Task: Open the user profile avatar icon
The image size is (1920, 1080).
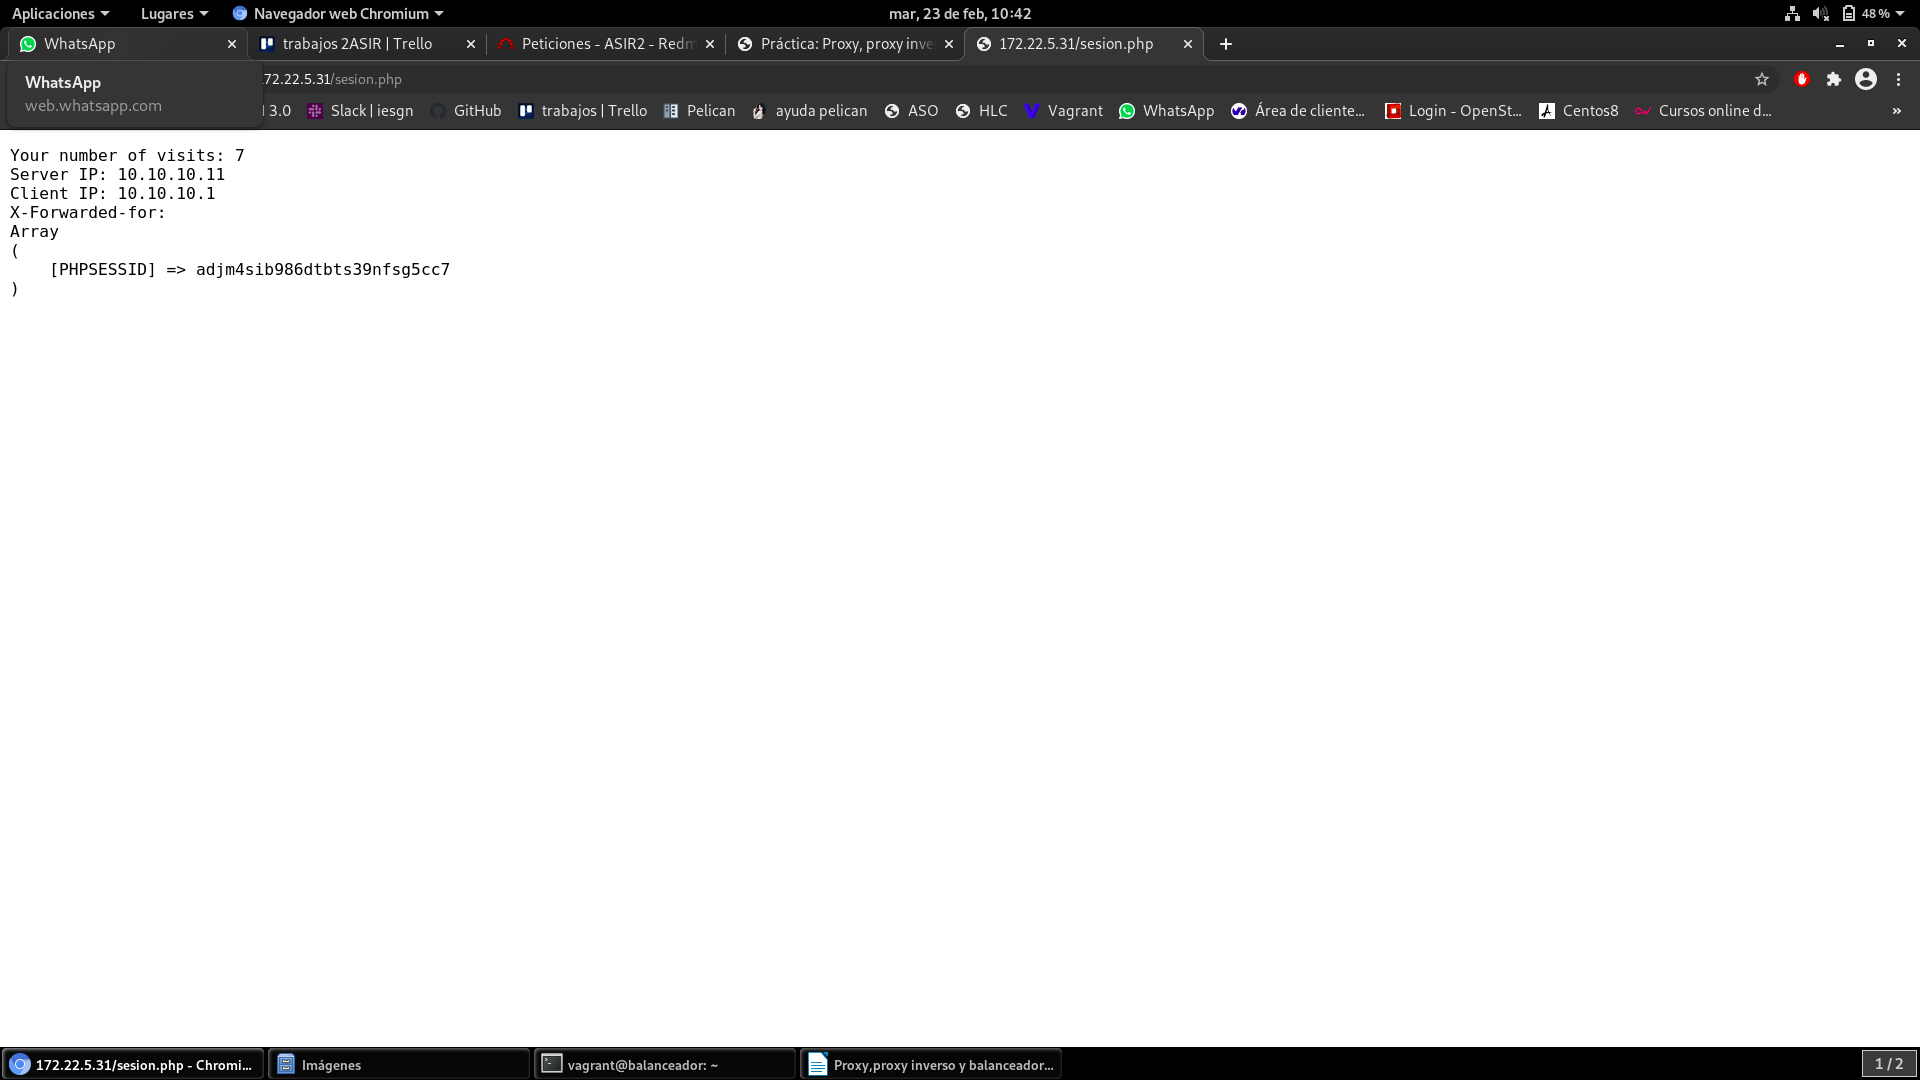Action: (1866, 79)
